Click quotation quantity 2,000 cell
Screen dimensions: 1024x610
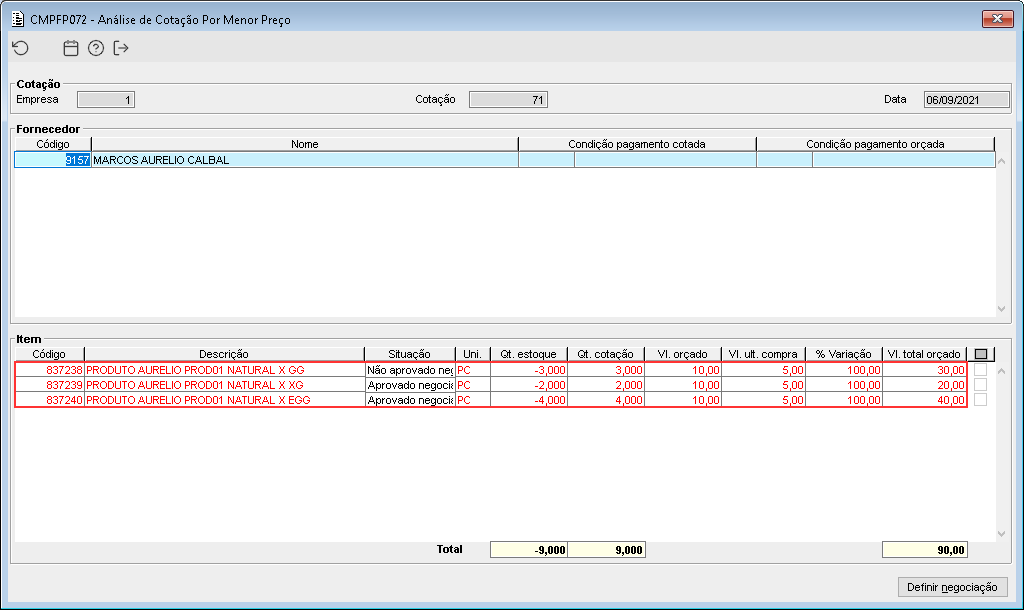[606, 385]
